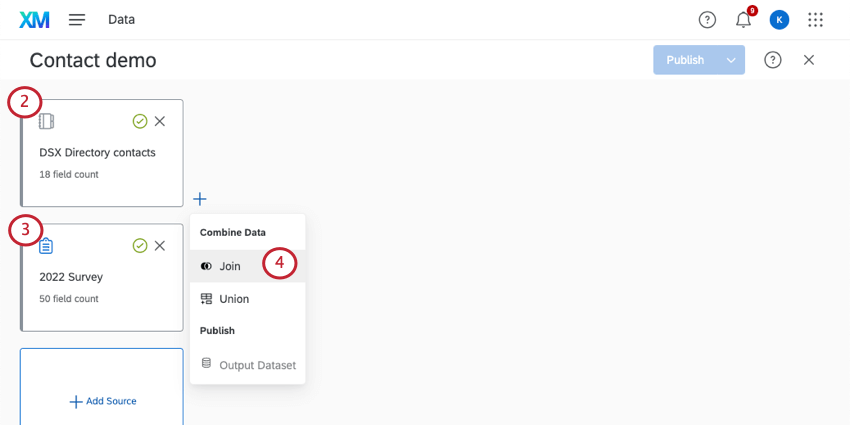The image size is (850, 425).
Task: Click the help icon beside Publish
Action: [x=772, y=60]
